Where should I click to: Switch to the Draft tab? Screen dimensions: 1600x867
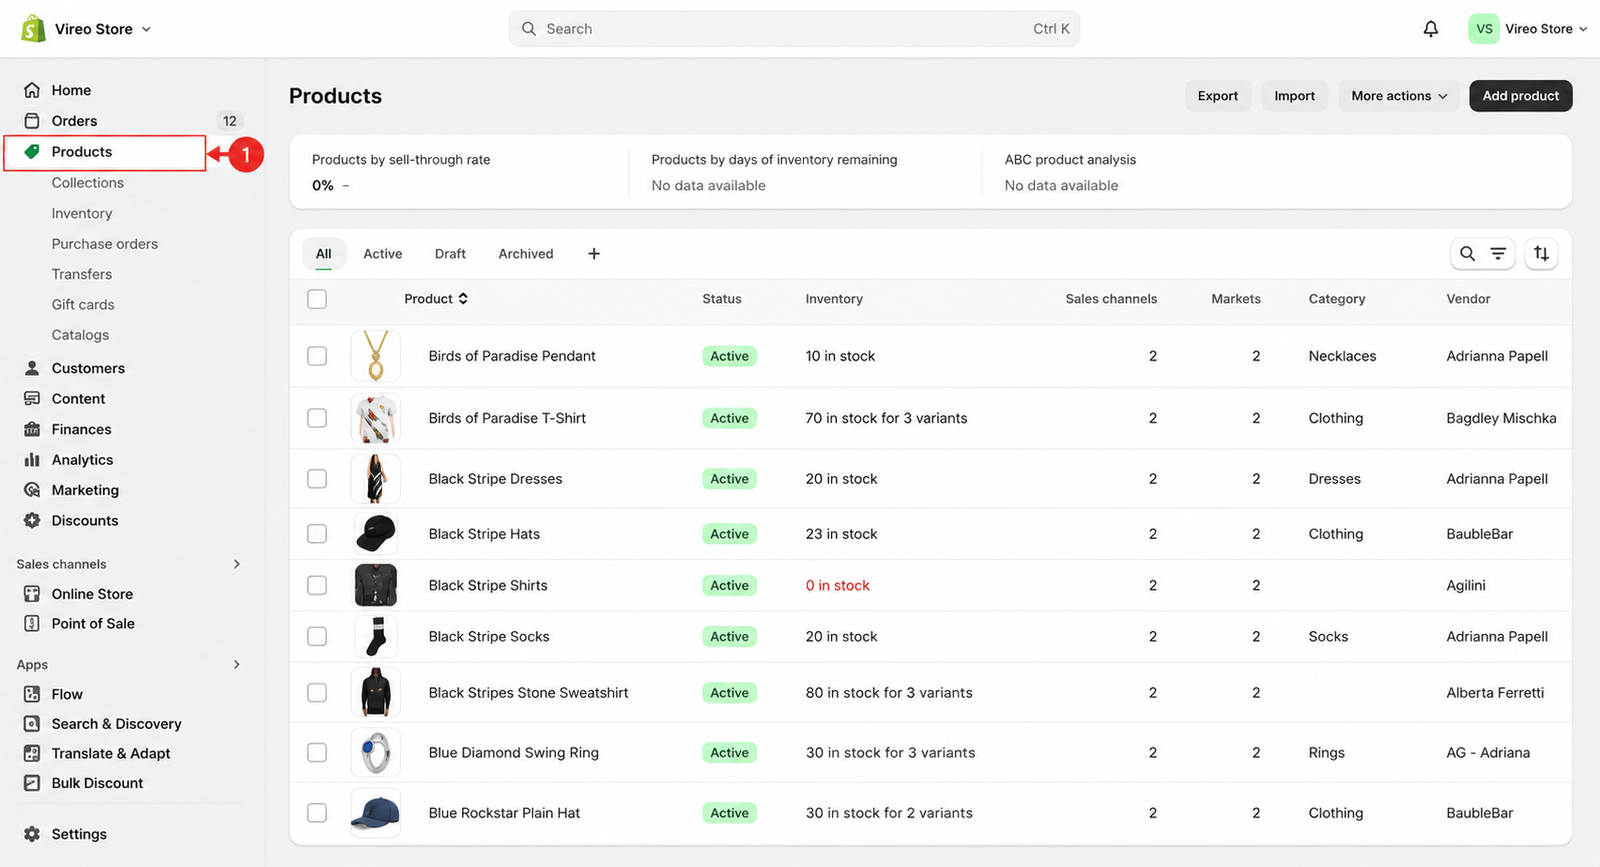(x=450, y=254)
